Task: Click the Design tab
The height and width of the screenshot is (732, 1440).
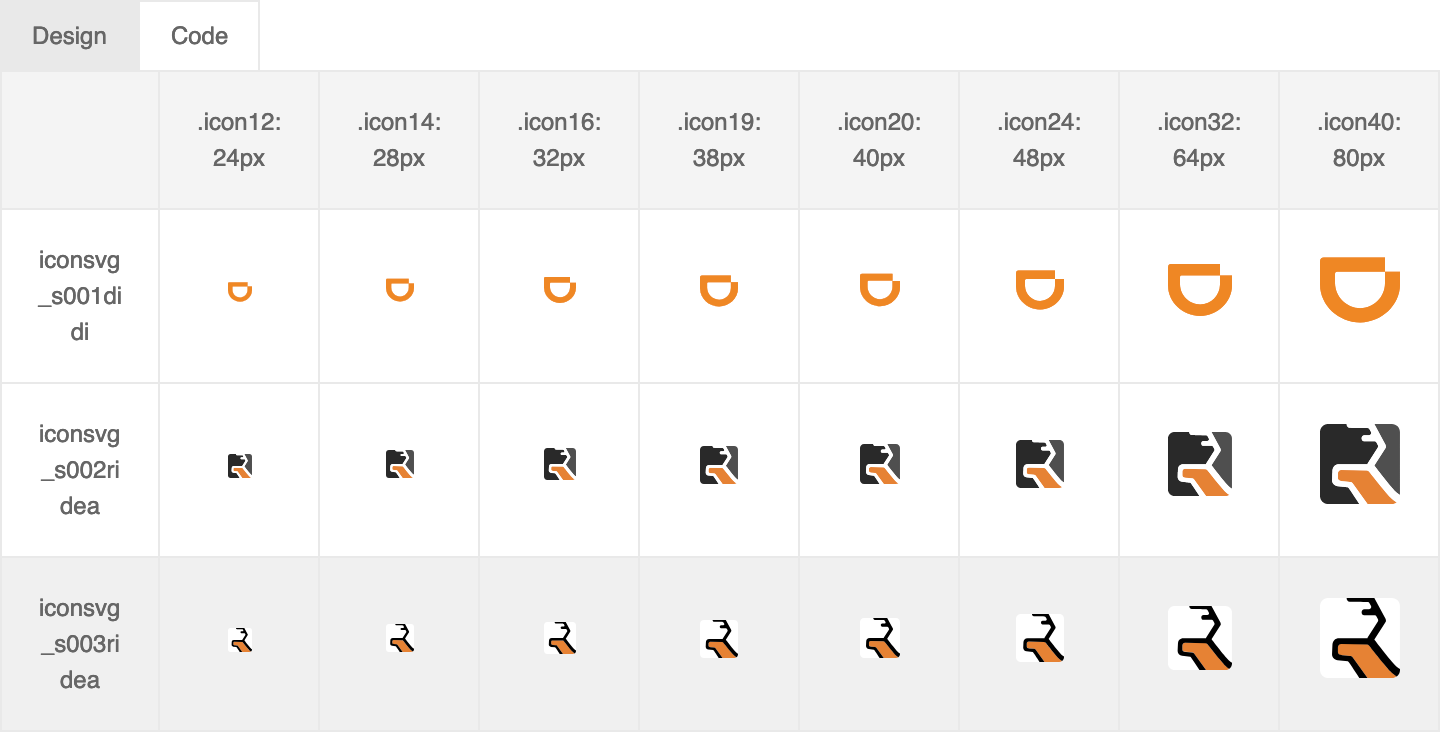Action: (69, 36)
